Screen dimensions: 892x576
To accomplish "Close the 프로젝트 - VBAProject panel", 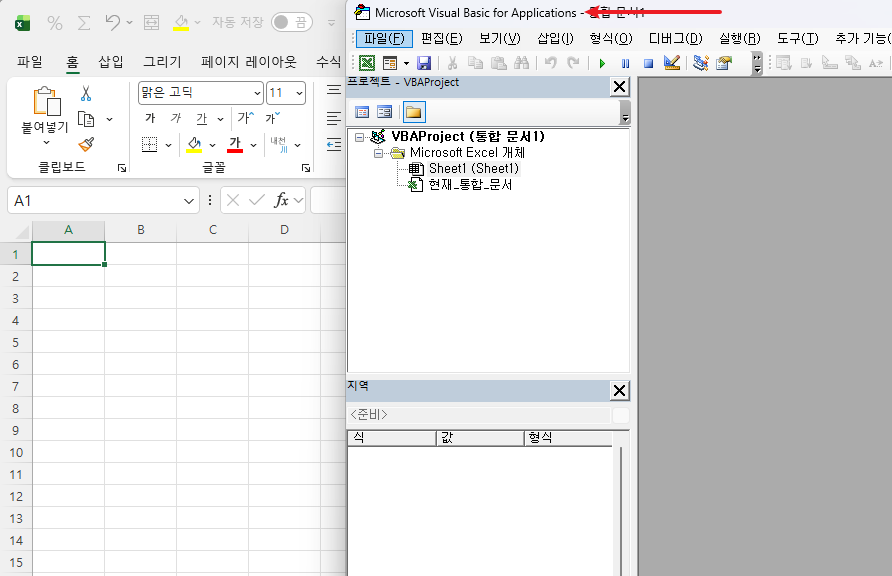I will pyautogui.click(x=619, y=87).
